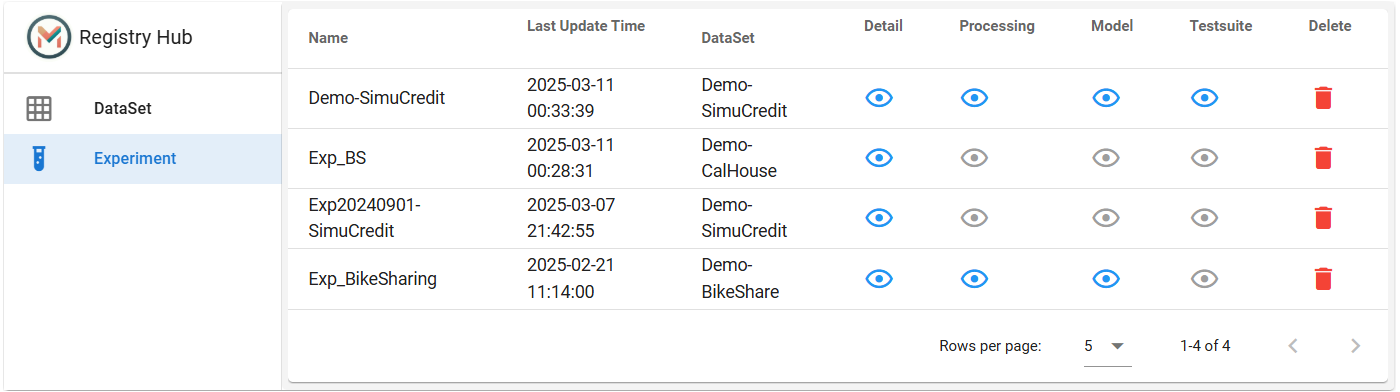Viewport: 1400px width, 392px height.
Task: Delete the Exp_BS experiment row
Action: tap(1323, 158)
